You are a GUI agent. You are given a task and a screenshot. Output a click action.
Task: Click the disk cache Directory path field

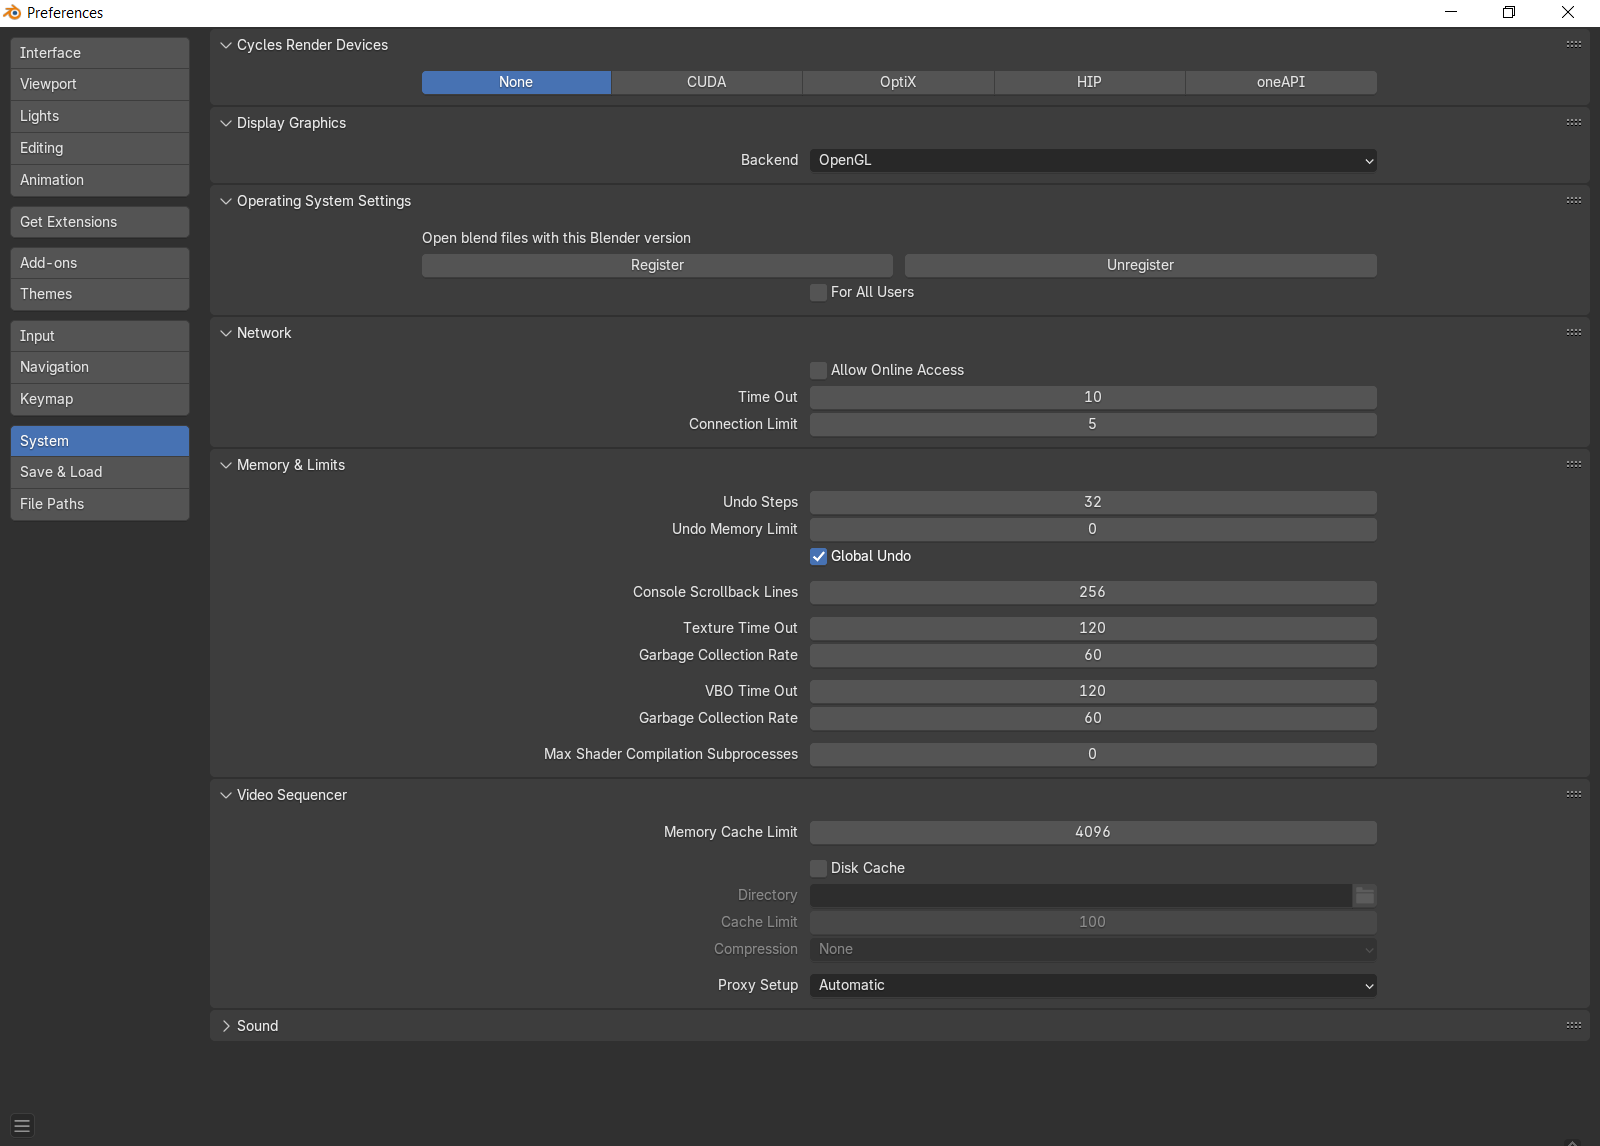pyautogui.click(x=1081, y=895)
